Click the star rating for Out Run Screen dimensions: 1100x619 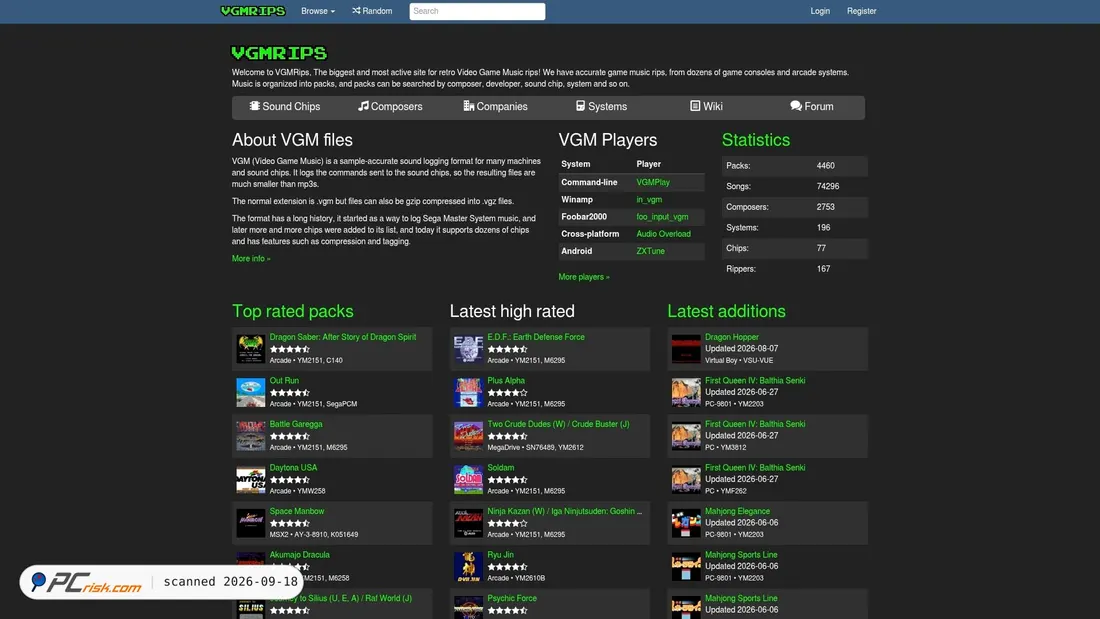point(290,393)
